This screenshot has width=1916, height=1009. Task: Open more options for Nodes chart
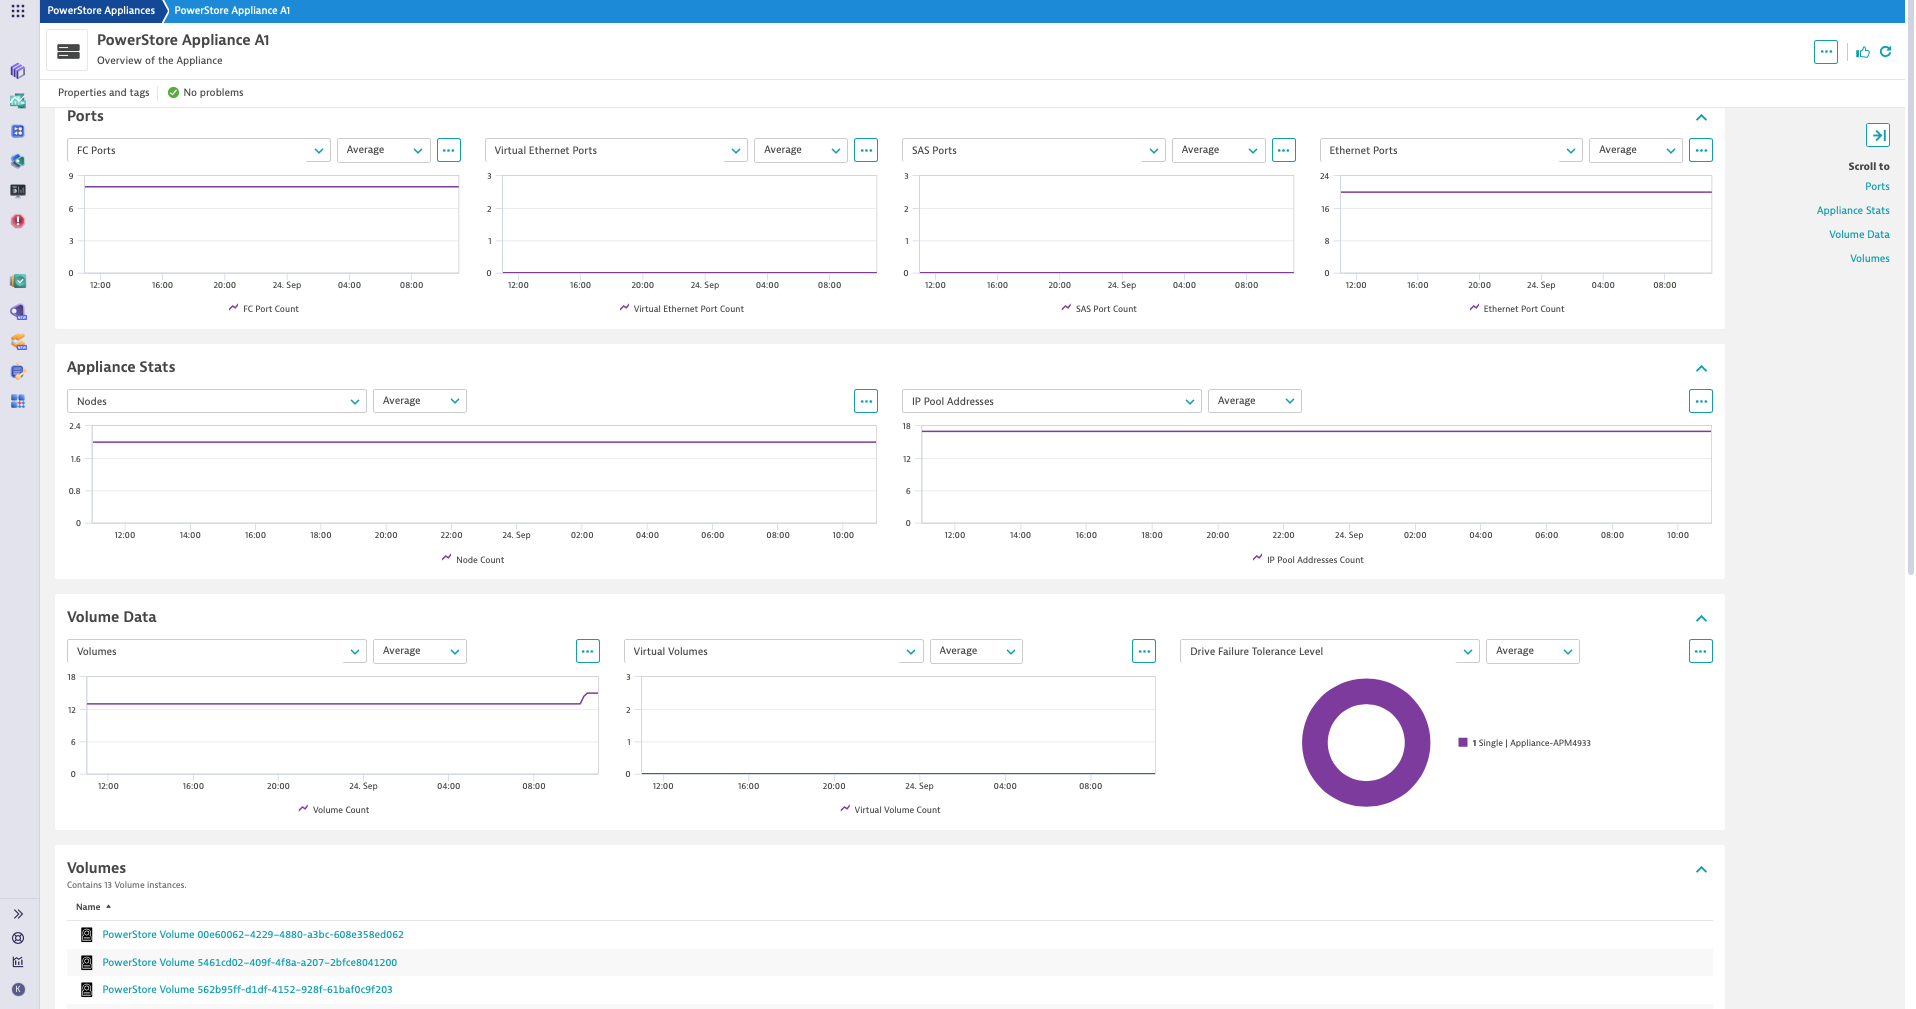866,401
